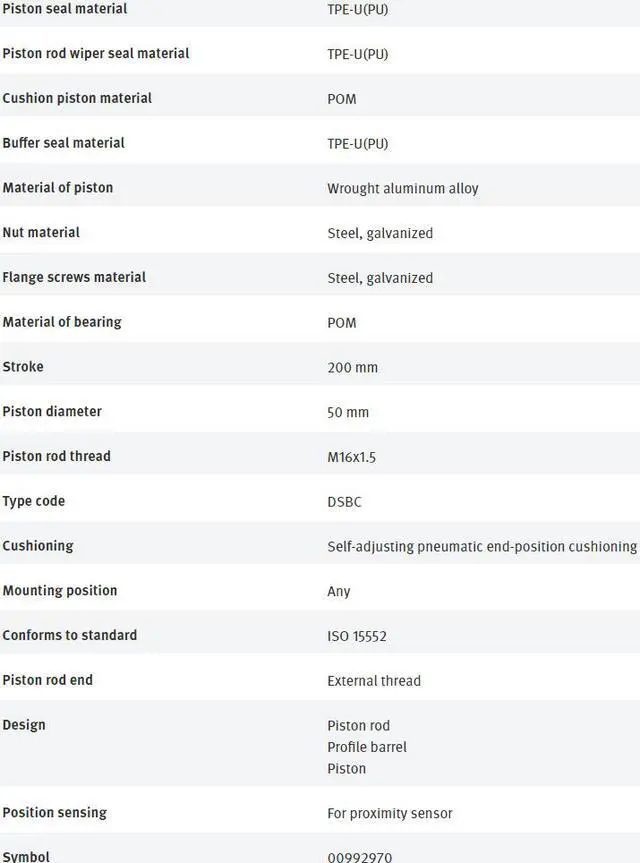Select "Steel, galvanized" beside Flange screws material

pos(380,278)
